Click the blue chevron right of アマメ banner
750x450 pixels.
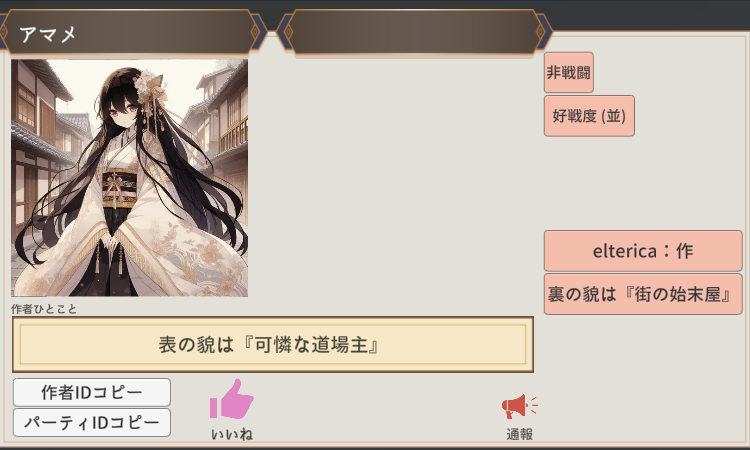(x=262, y=32)
